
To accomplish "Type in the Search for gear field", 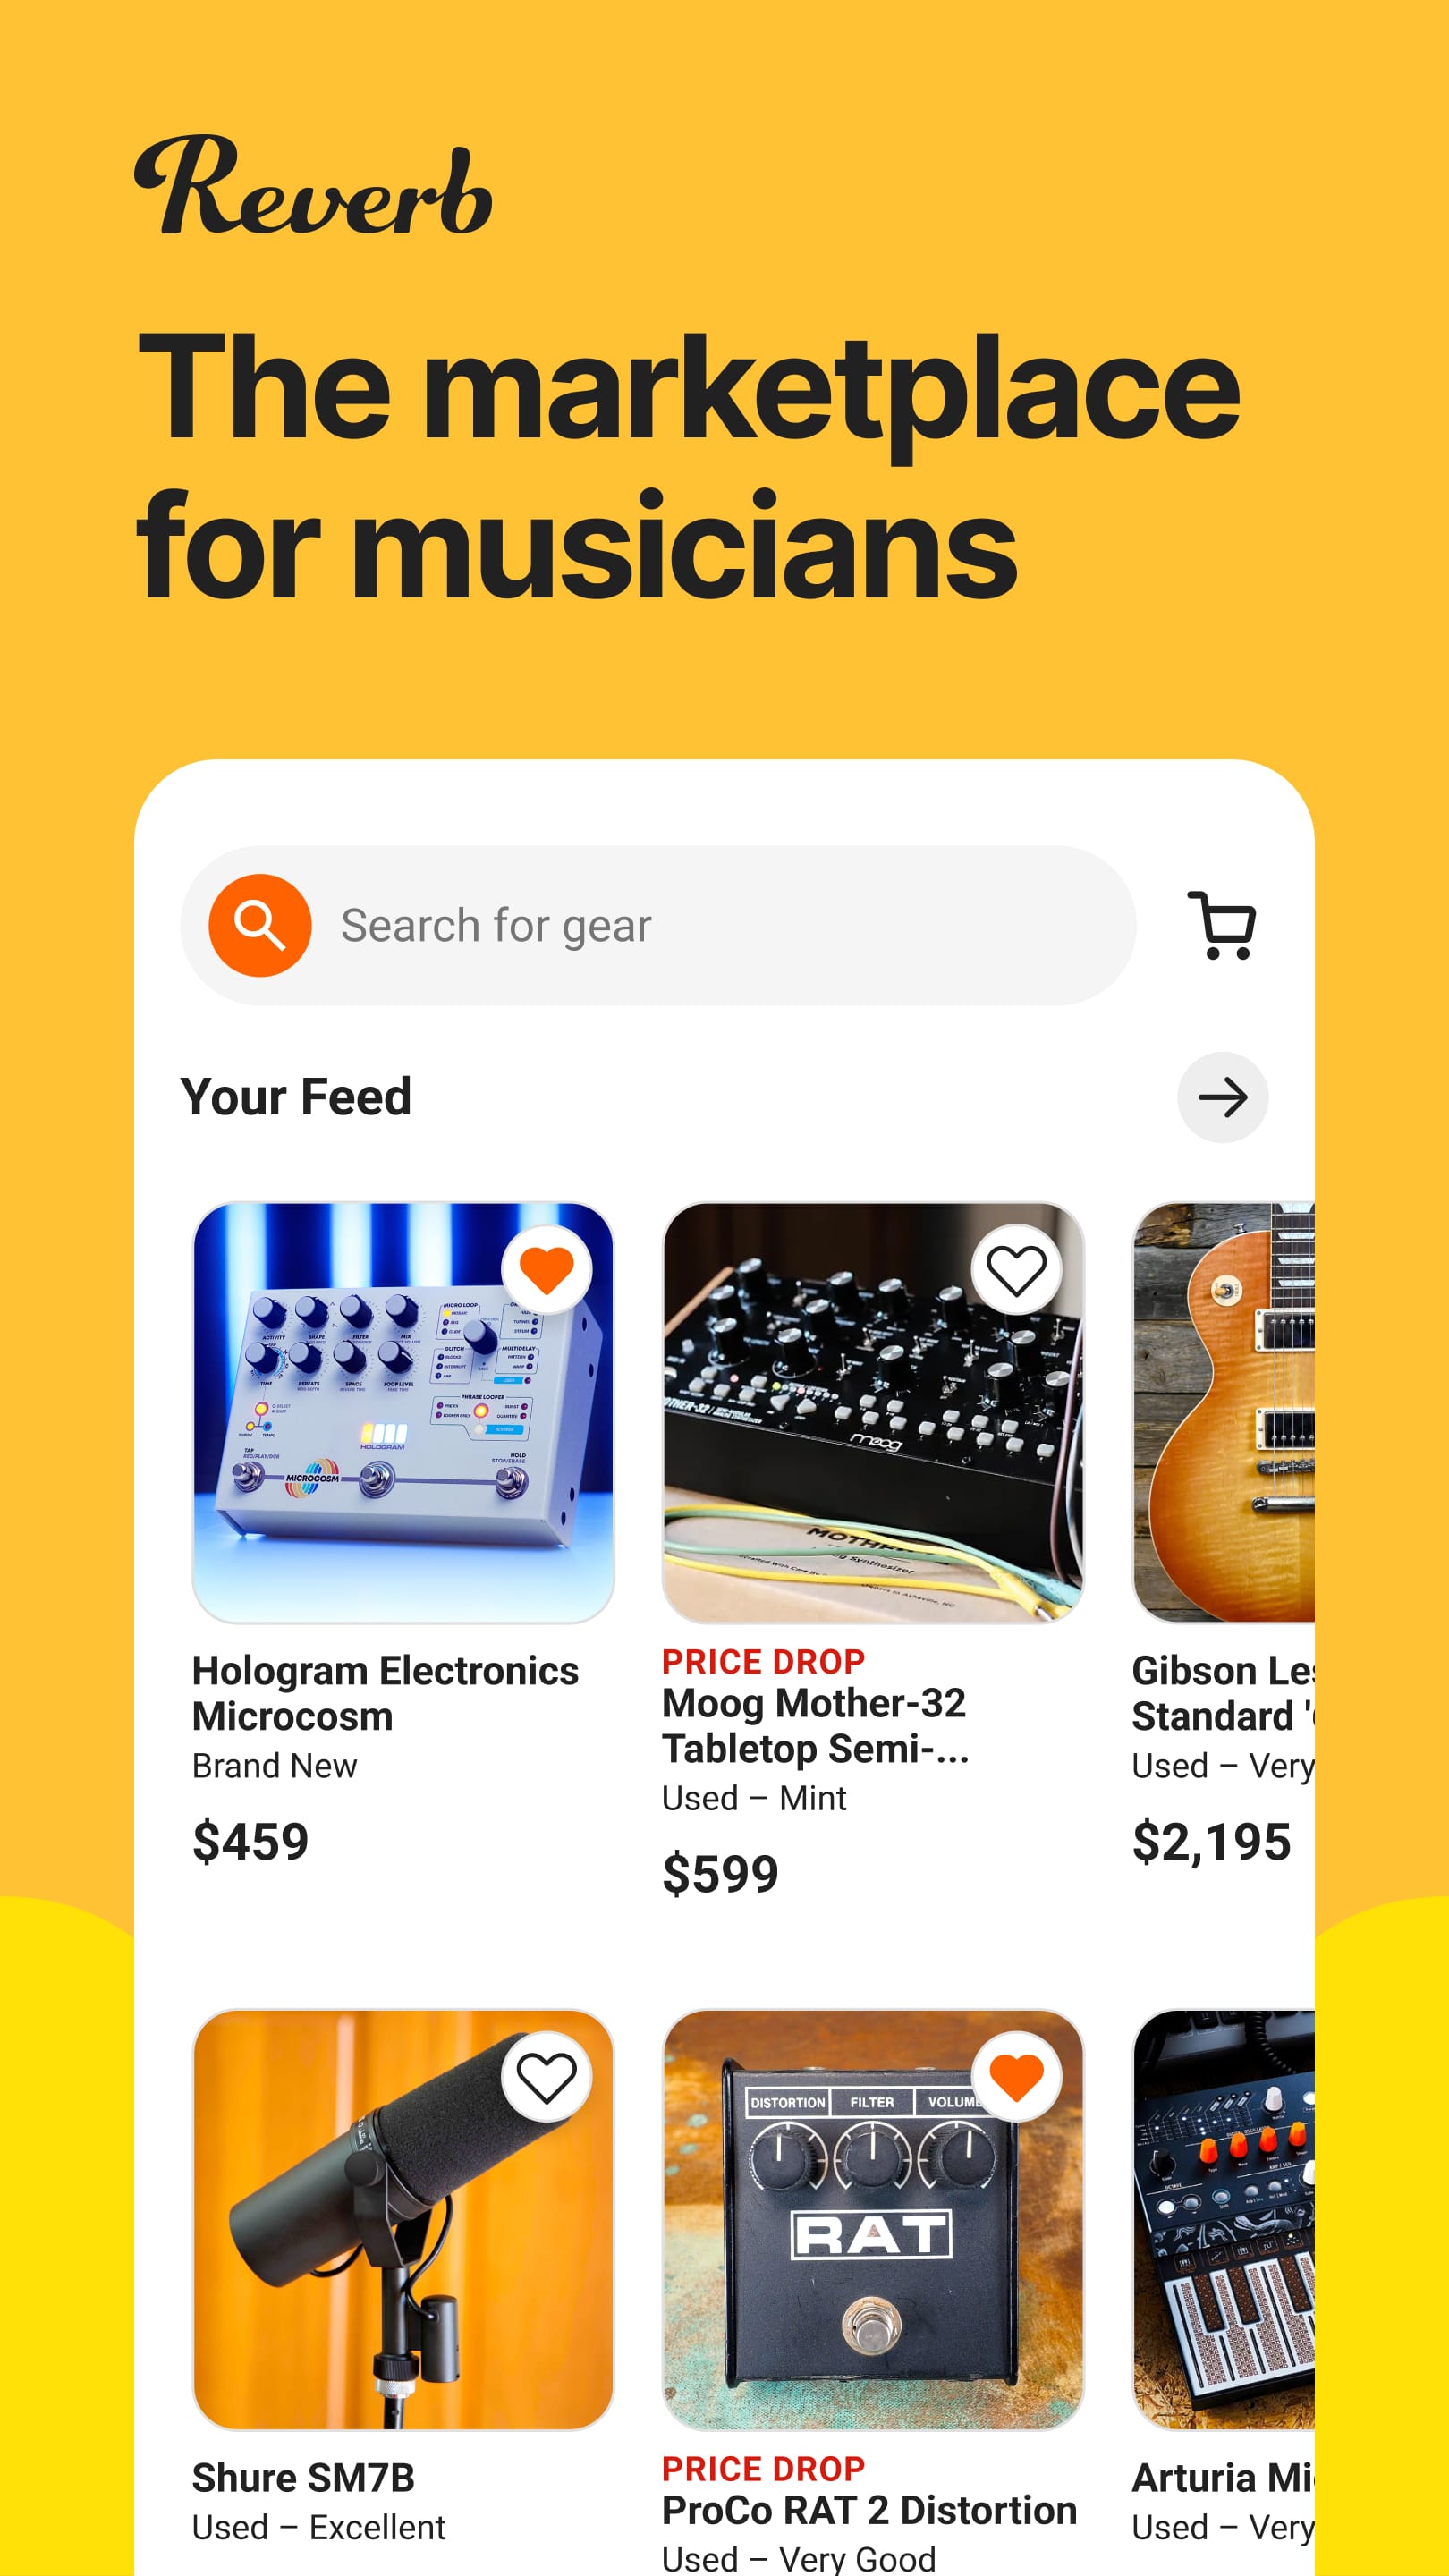I will pos(720,925).
